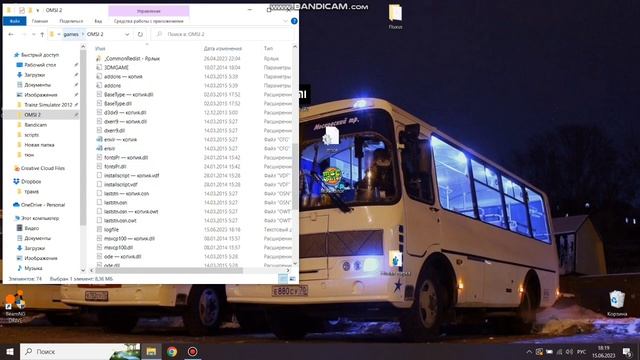Screen dimensions: 640x360
Task: Select Этот компьютер in navigation pane
Action: click(x=40, y=218)
